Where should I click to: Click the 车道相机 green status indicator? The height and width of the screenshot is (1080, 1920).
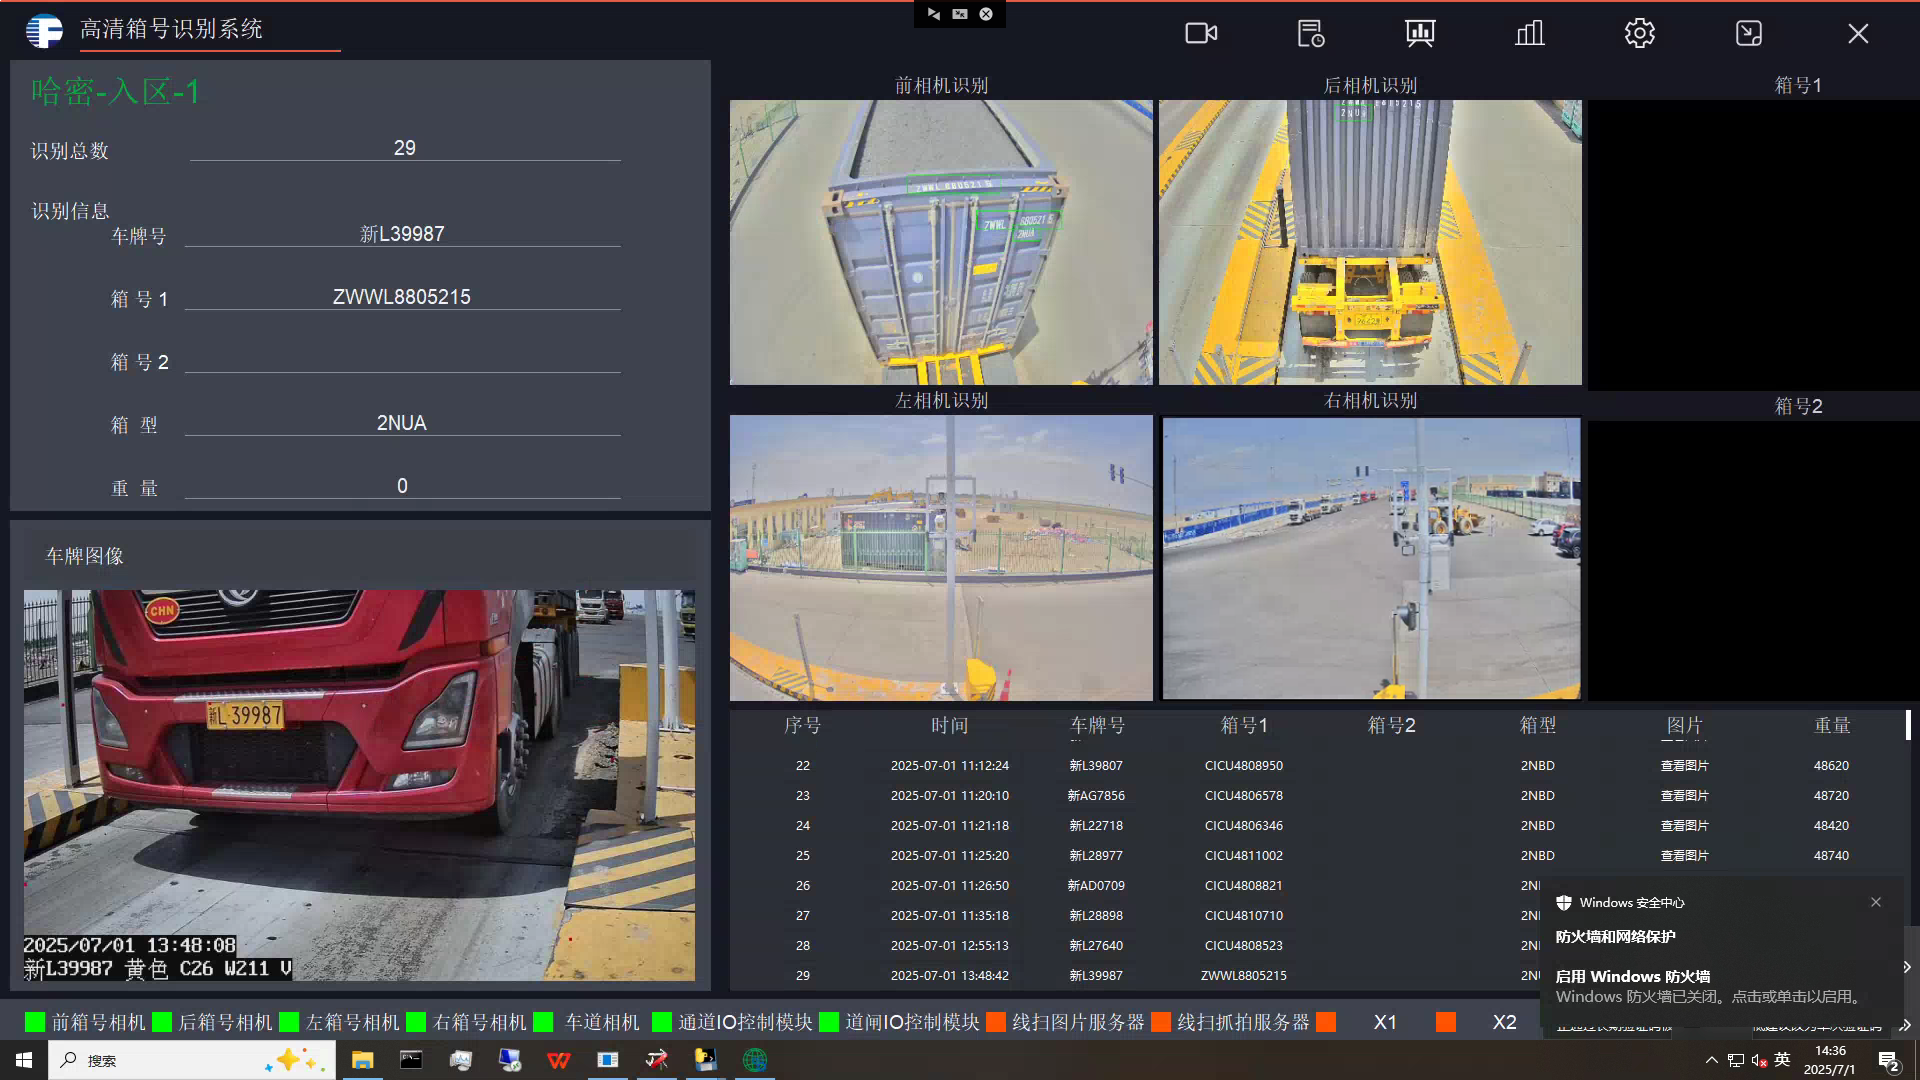[544, 1022]
